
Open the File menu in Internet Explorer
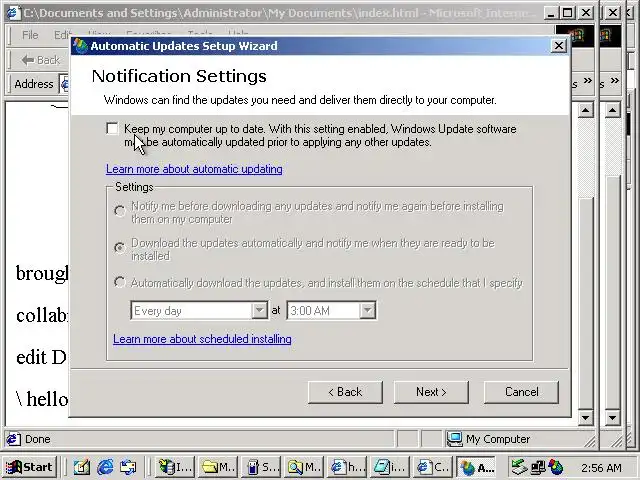tap(30, 35)
